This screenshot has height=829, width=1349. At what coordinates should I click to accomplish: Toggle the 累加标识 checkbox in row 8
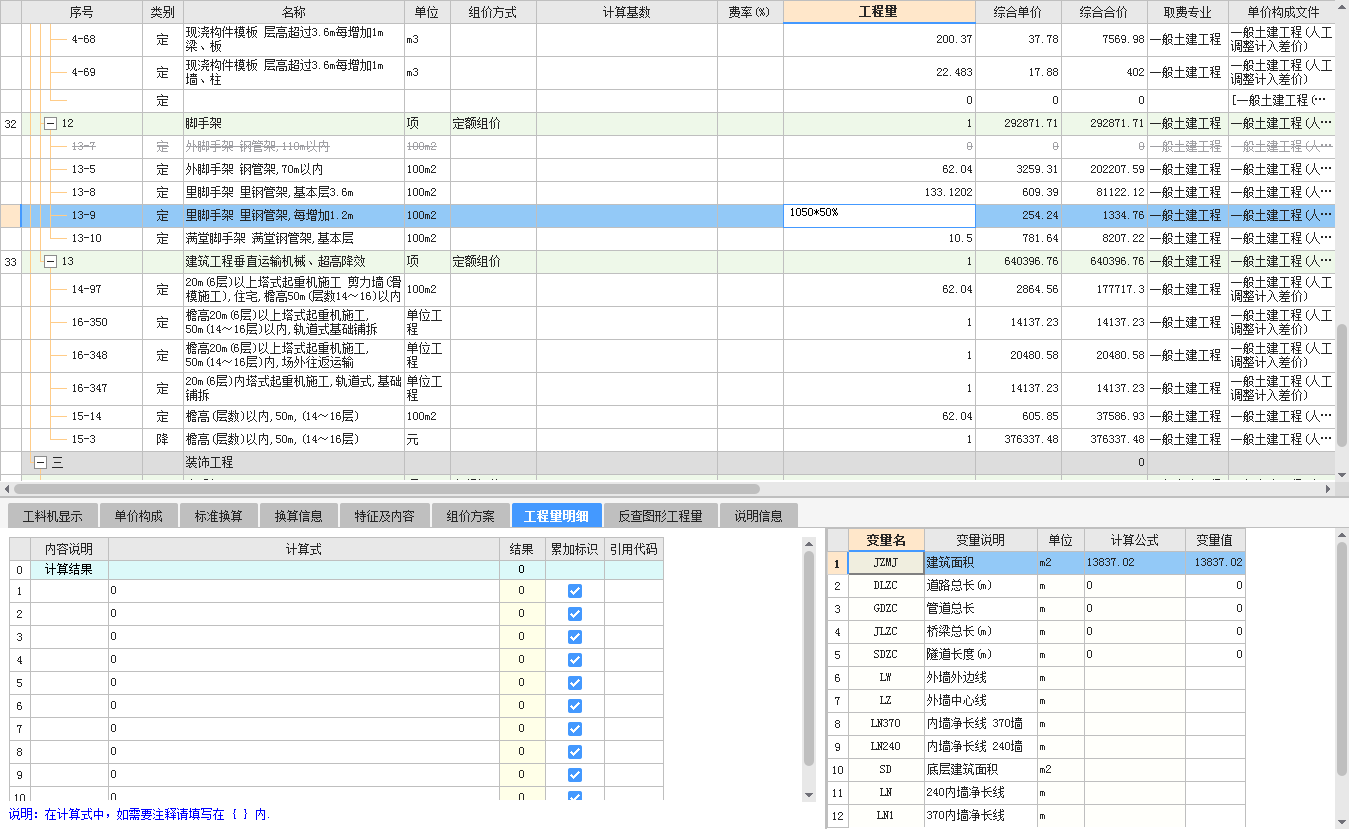click(x=574, y=752)
